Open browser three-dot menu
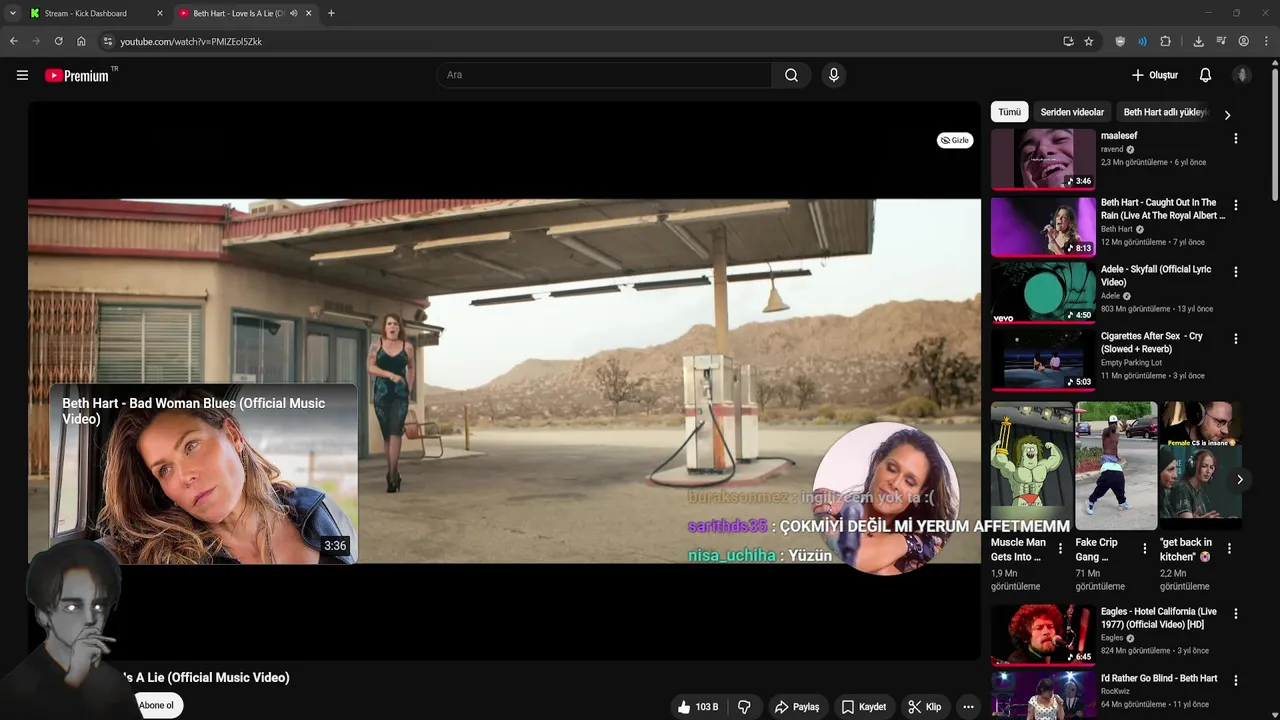 [1267, 41]
